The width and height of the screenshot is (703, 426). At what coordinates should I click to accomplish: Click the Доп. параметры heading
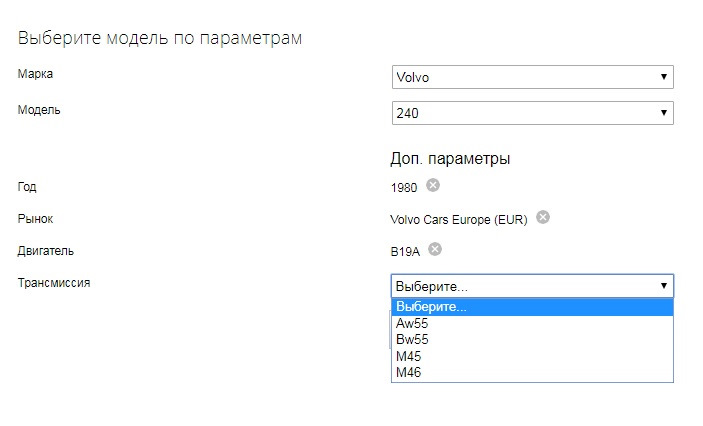450,158
